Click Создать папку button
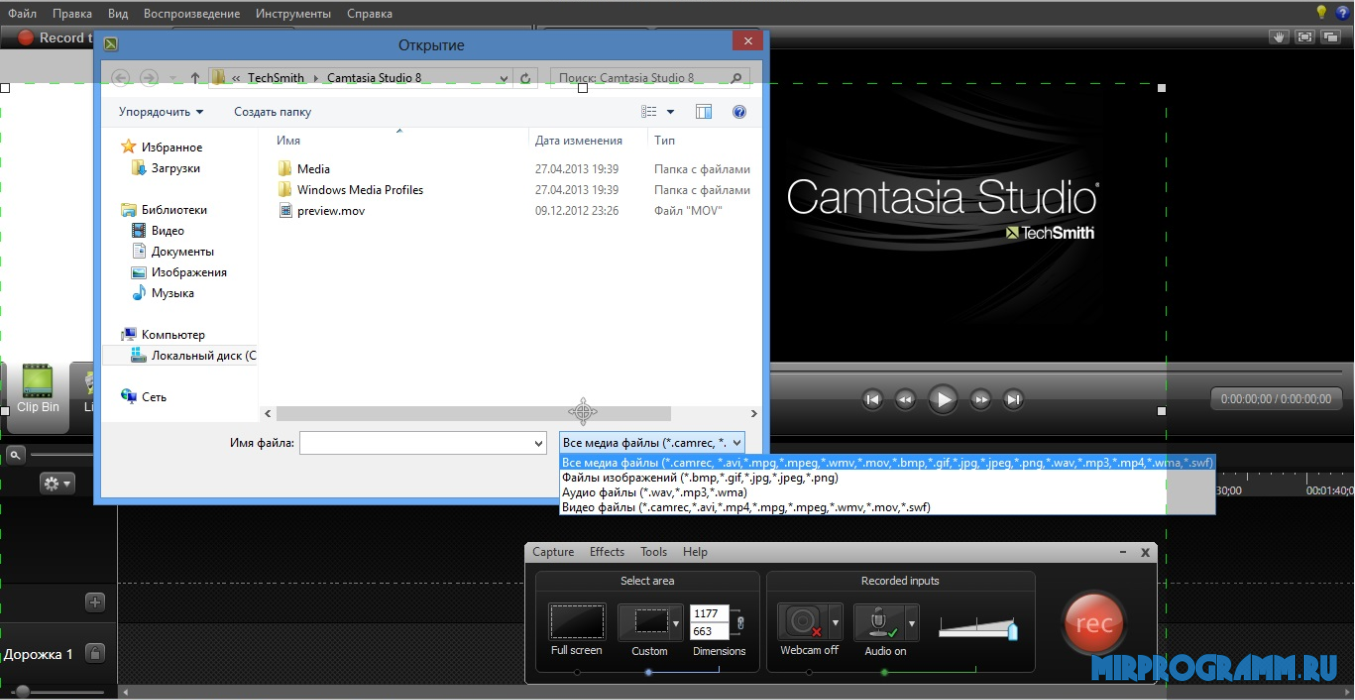Image resolution: width=1355 pixels, height=700 pixels. click(272, 112)
